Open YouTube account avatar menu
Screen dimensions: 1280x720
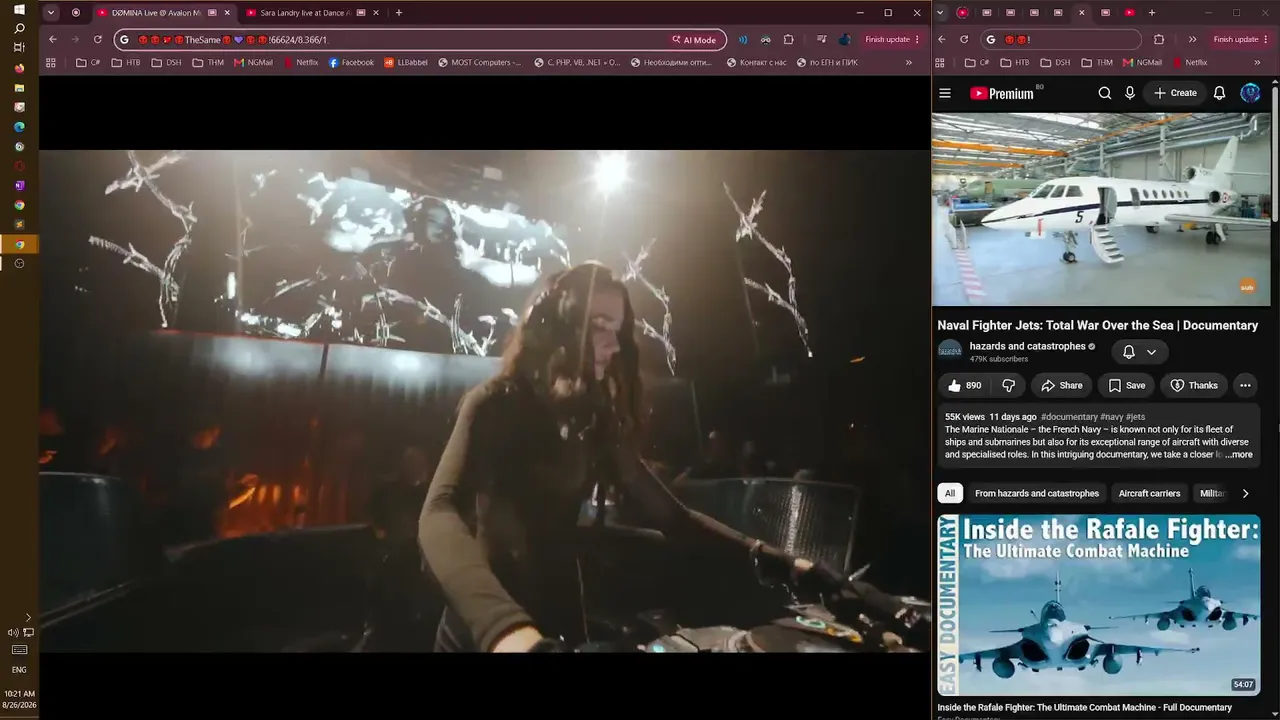point(1250,93)
